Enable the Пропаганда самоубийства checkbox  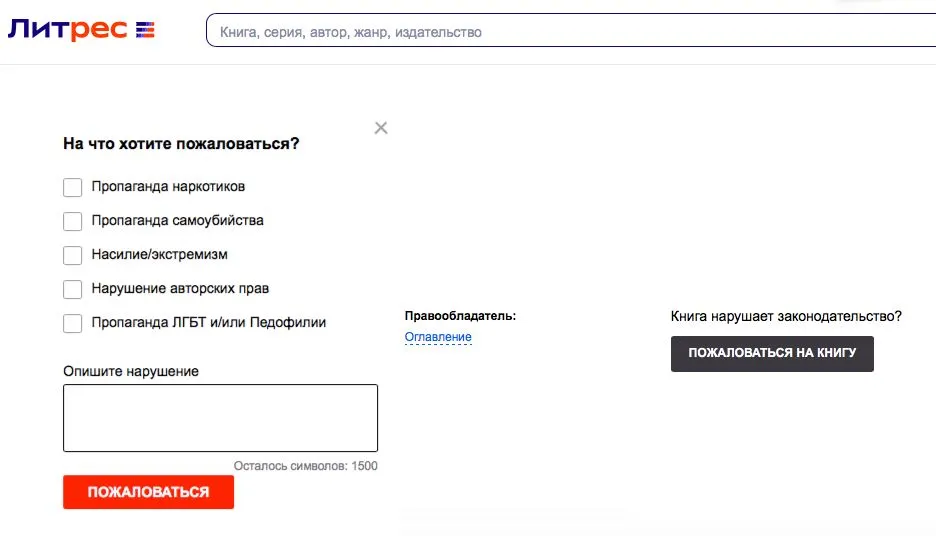click(x=72, y=221)
